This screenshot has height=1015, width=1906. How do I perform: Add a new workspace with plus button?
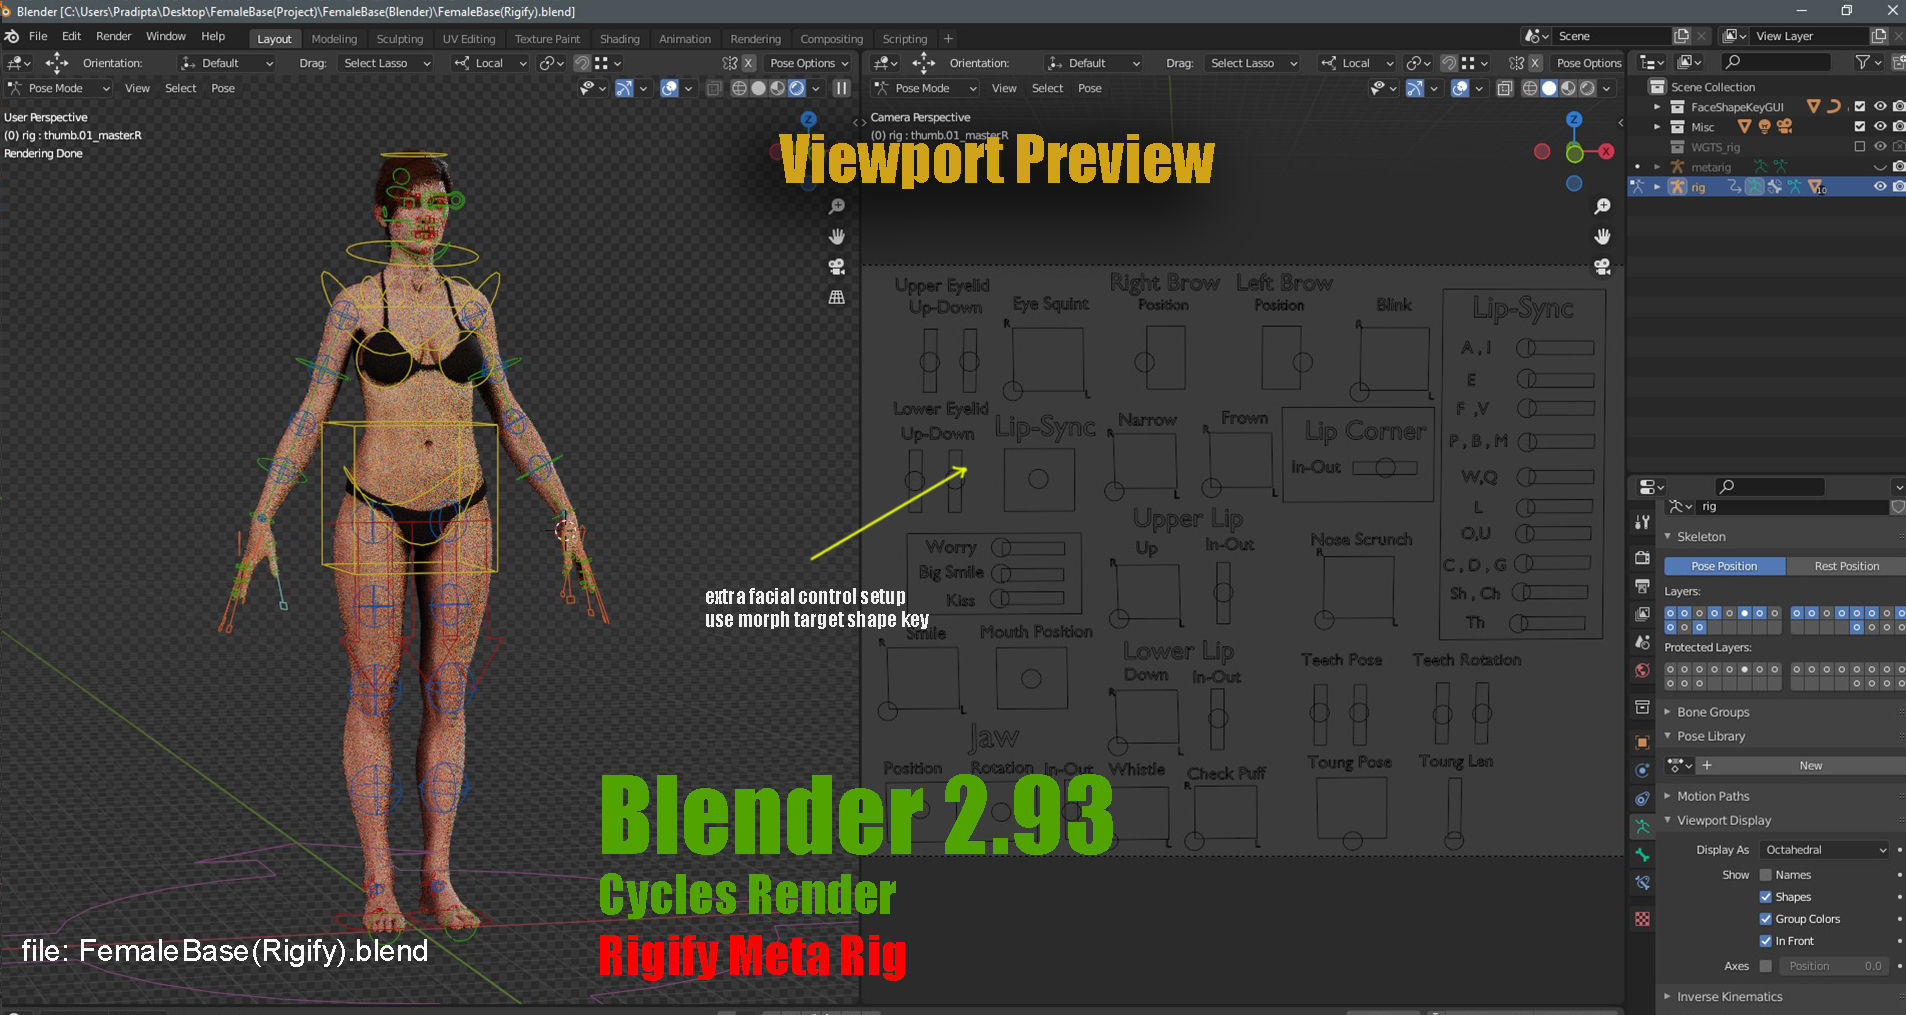coord(948,39)
